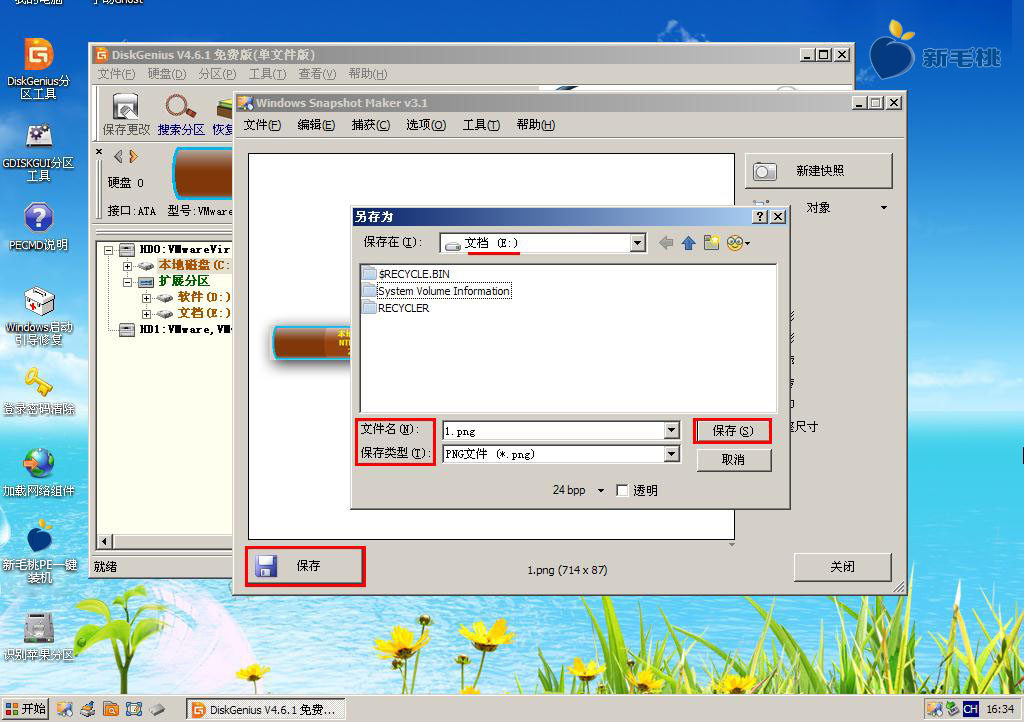Open the 开始 Start button

pyautogui.click(x=25, y=709)
